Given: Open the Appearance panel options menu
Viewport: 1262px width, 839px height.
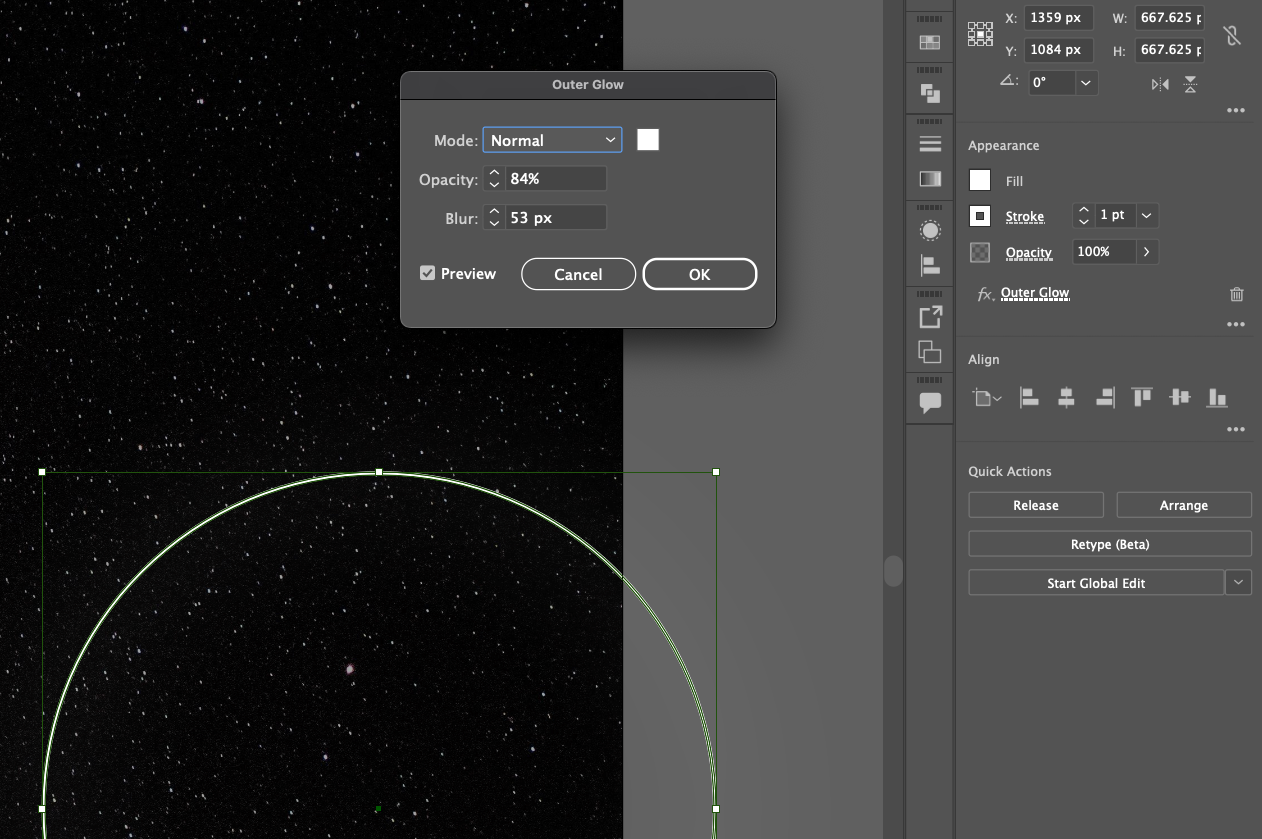Looking at the screenshot, I should tap(1236, 323).
